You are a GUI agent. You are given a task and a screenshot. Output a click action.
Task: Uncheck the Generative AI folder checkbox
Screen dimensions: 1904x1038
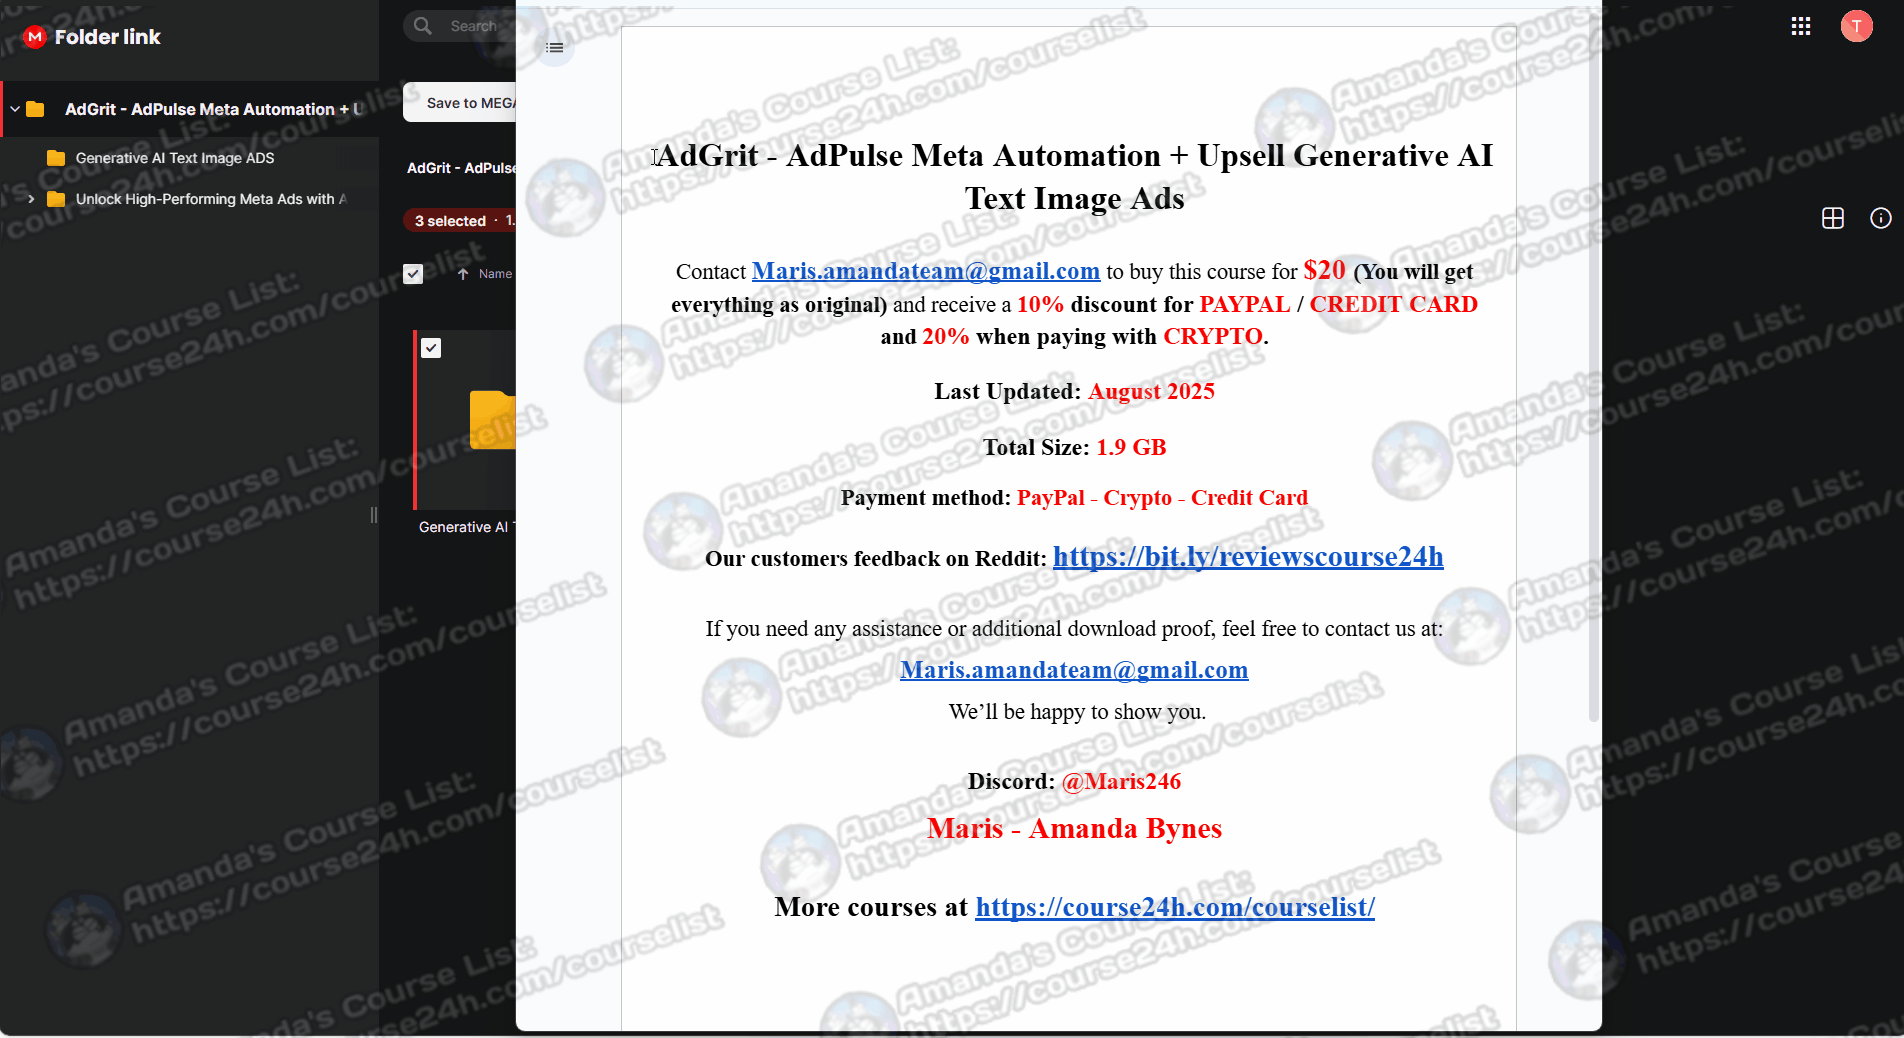pyautogui.click(x=431, y=348)
